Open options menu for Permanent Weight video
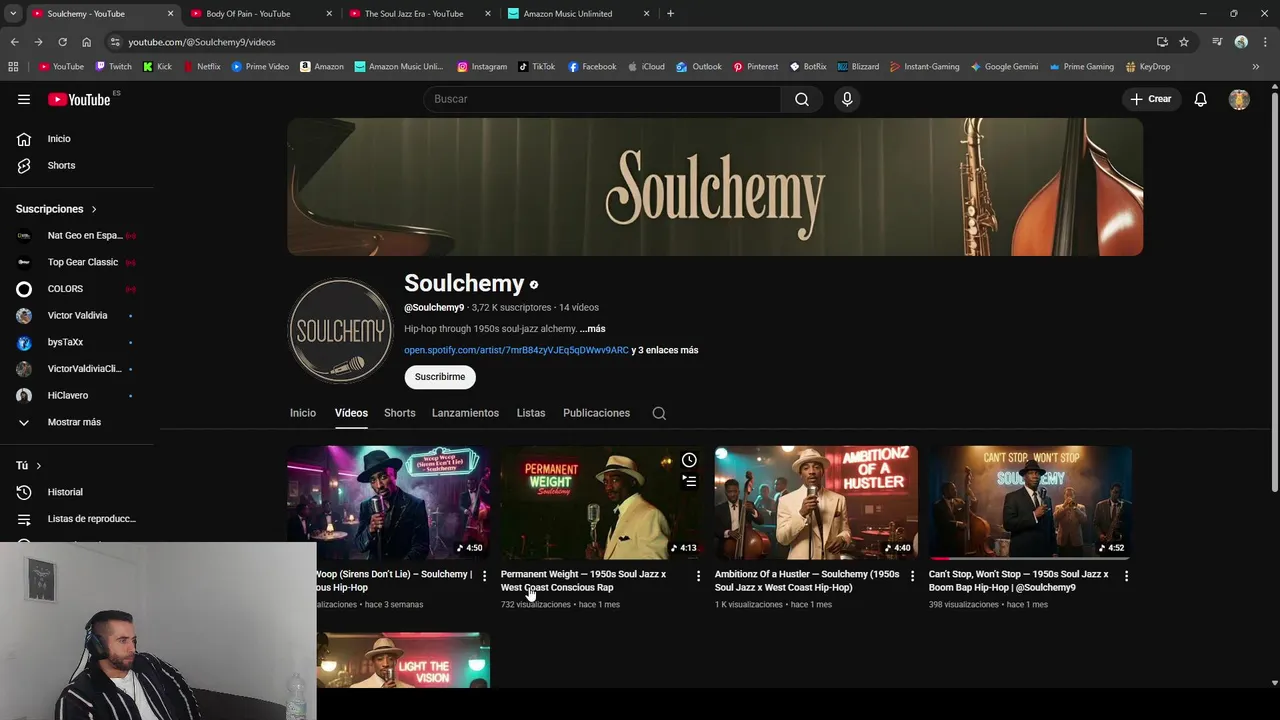This screenshot has height=720, width=1280. [x=698, y=576]
